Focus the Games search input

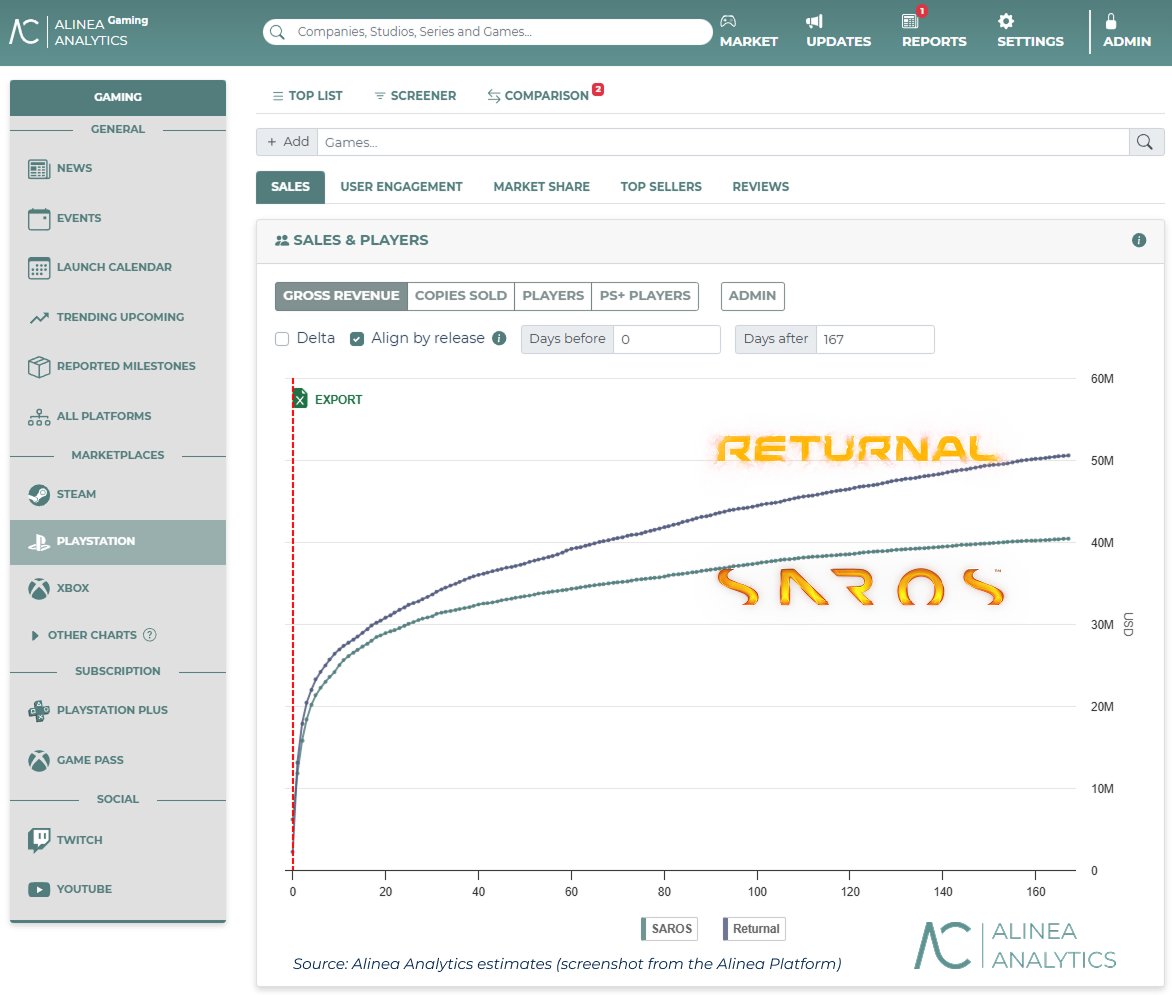[723, 142]
